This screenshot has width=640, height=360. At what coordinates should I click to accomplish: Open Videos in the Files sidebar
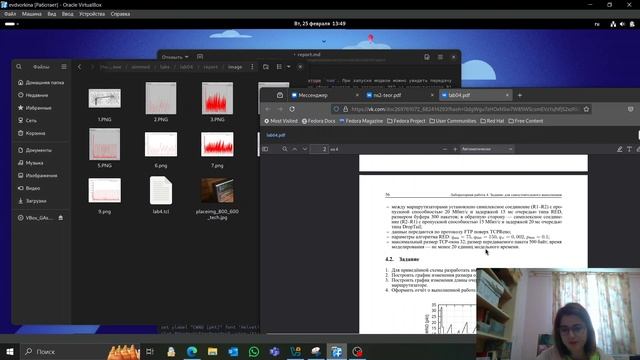(29, 188)
